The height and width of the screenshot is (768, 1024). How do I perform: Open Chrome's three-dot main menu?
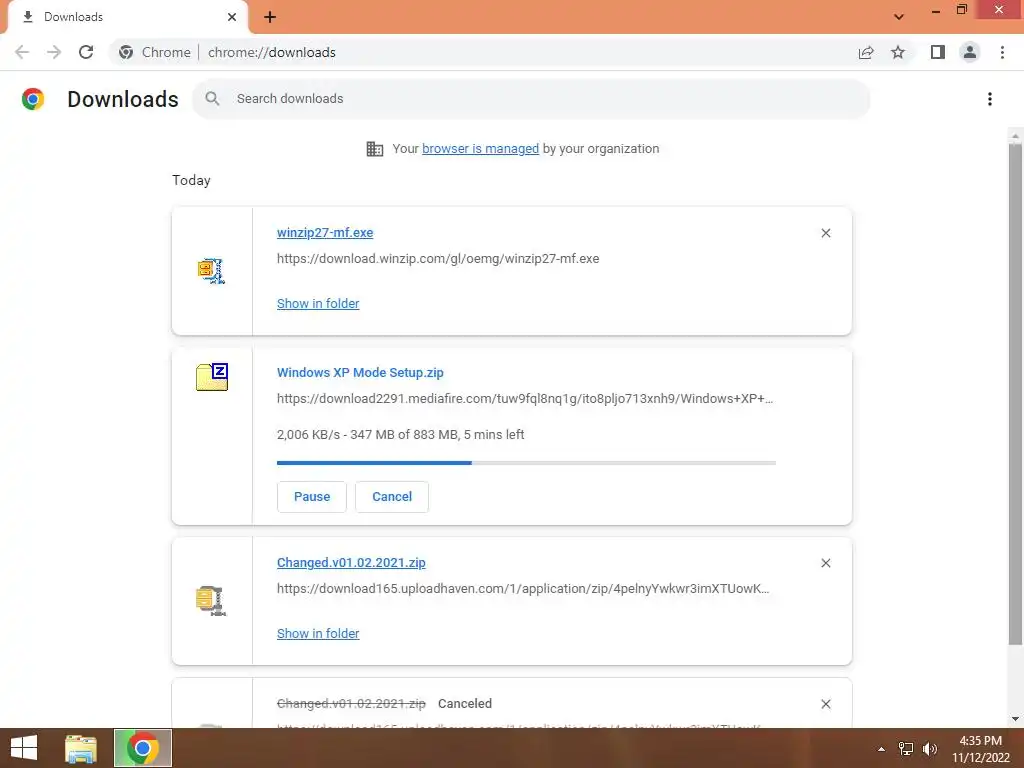point(1002,52)
